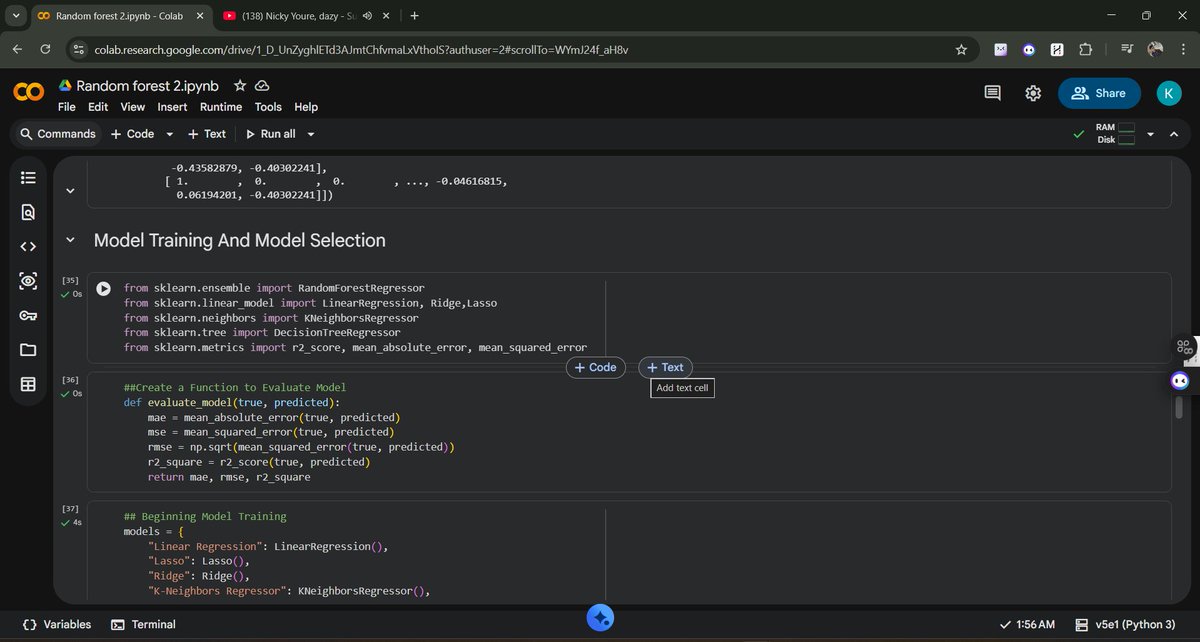This screenshot has height=642, width=1200.
Task: Open the Edit menu
Action: click(x=98, y=107)
